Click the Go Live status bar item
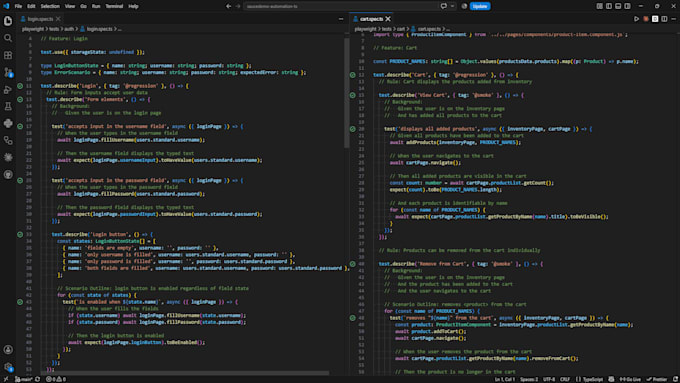680x383 pixels. (630, 379)
